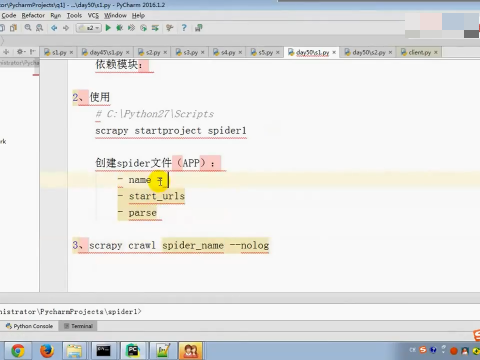
Task: Click the terminal prompt line
Action: [71, 312]
